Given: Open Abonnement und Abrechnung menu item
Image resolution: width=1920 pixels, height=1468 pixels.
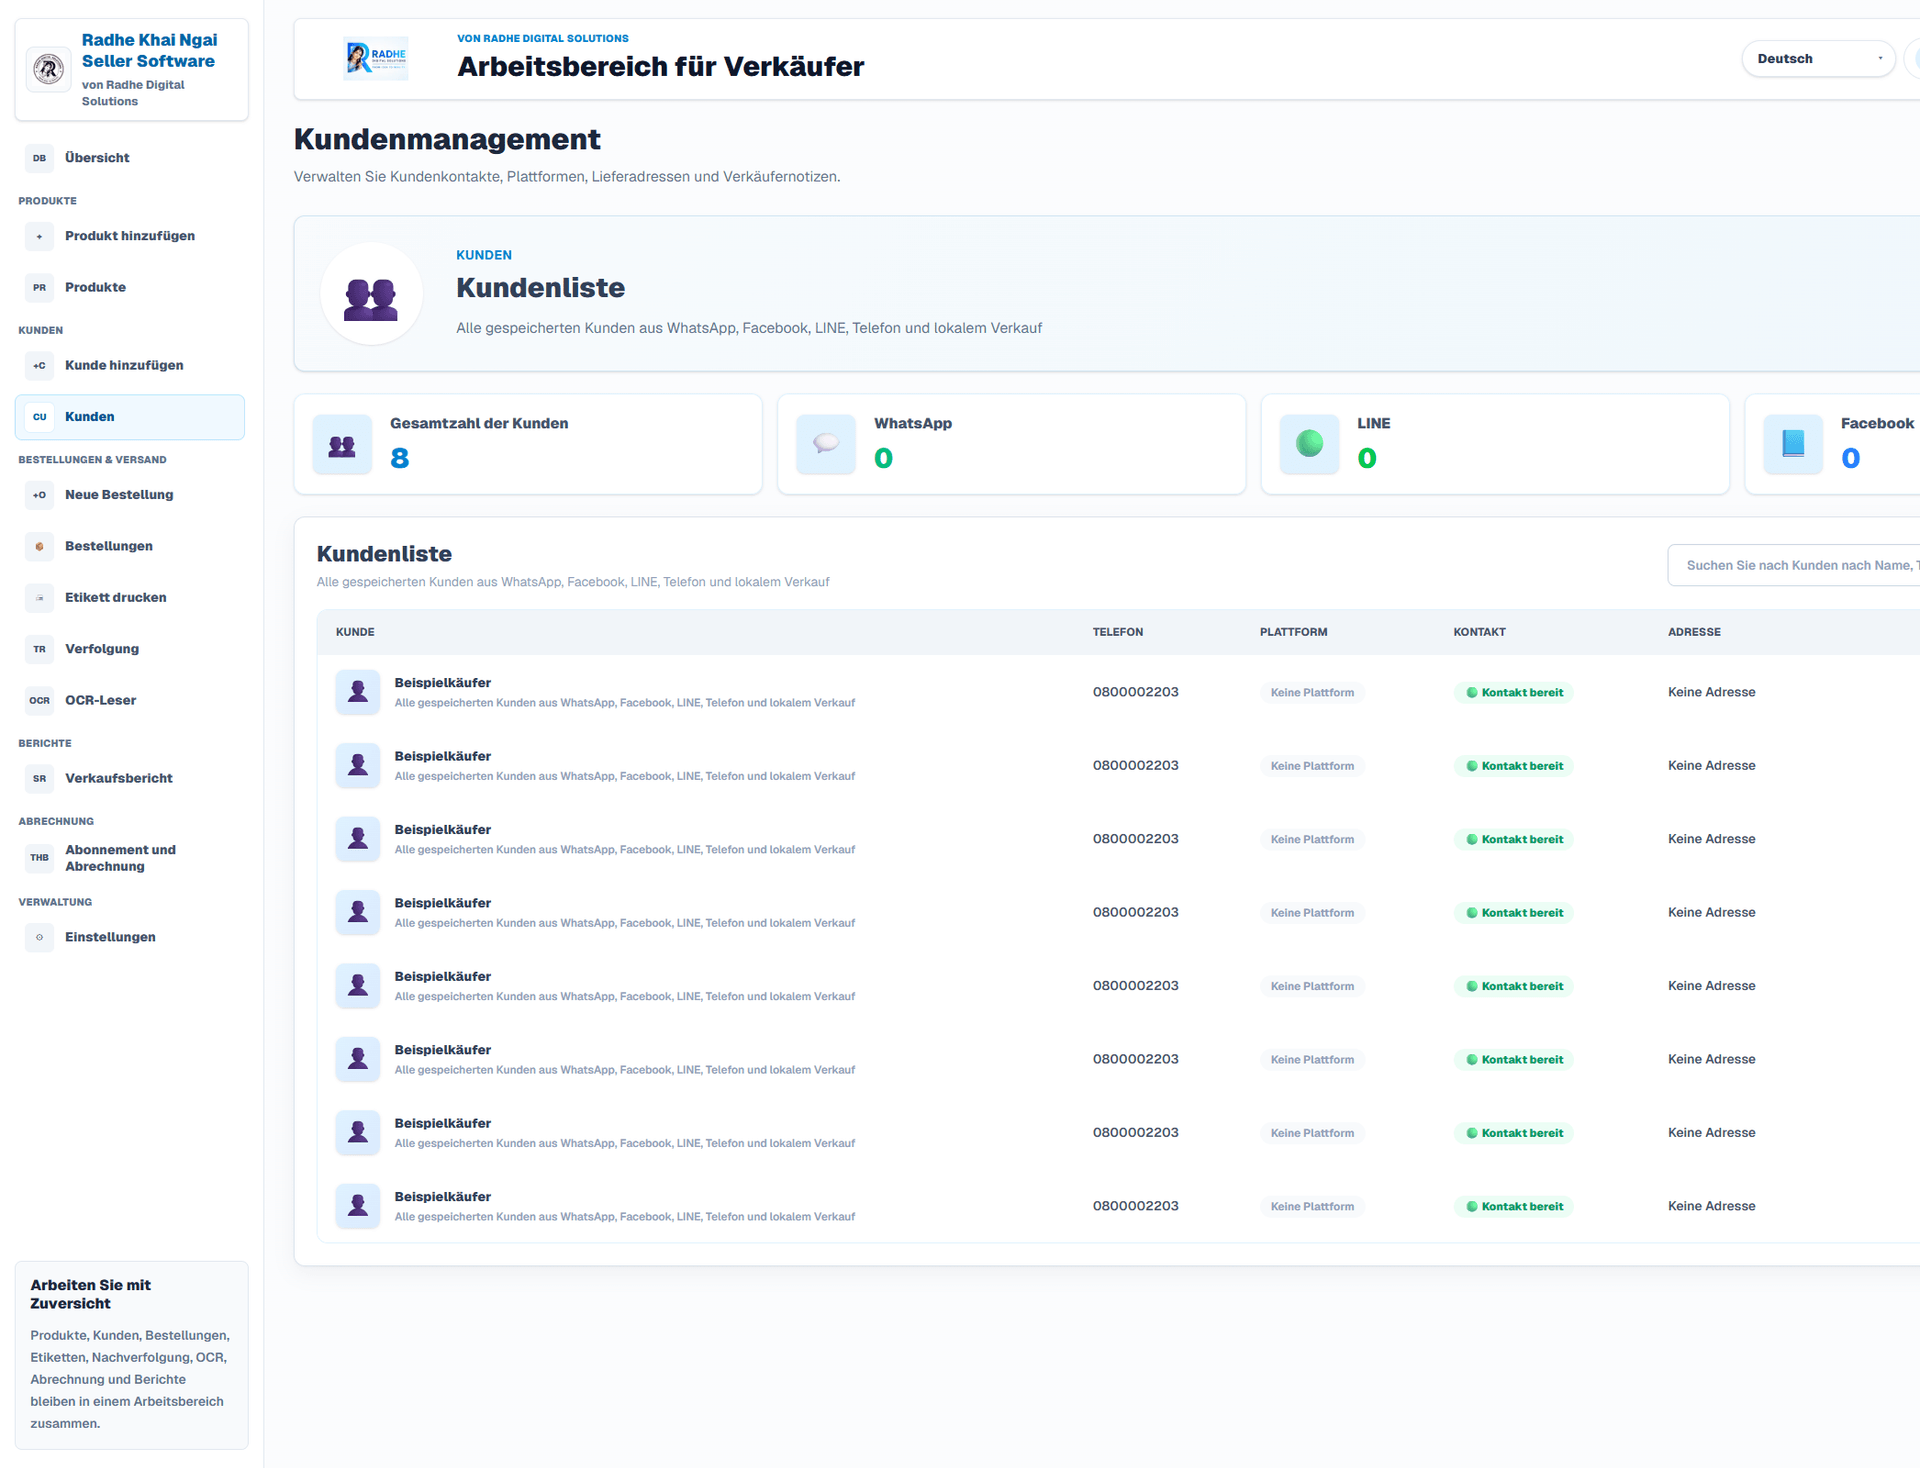Looking at the screenshot, I should [x=130, y=858].
